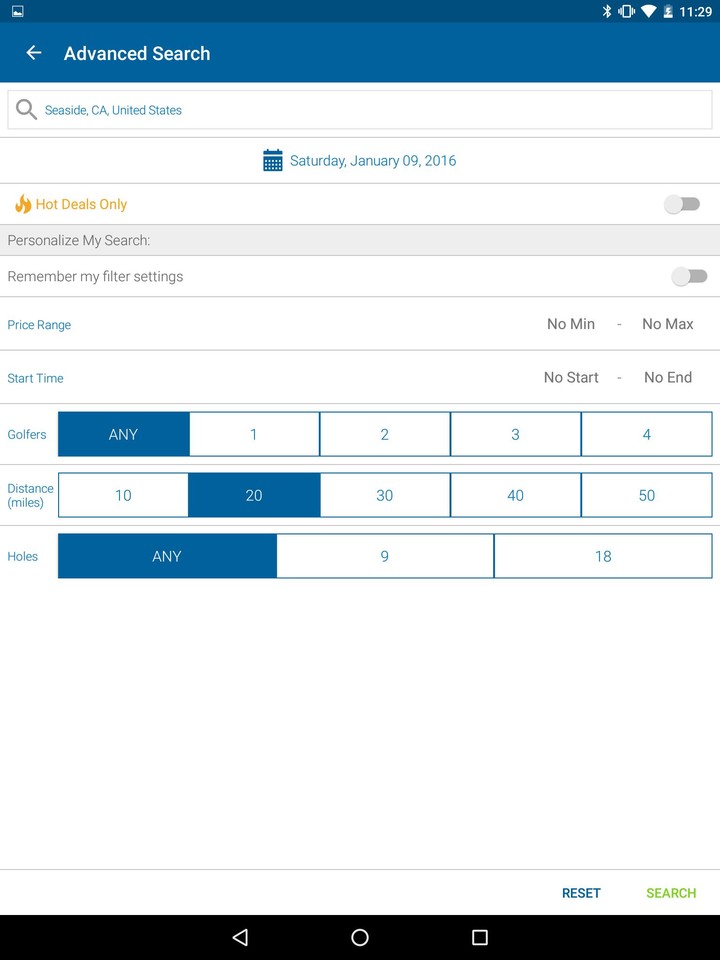The image size is (720, 960).
Task: Select 18 holes segment
Action: (x=603, y=556)
